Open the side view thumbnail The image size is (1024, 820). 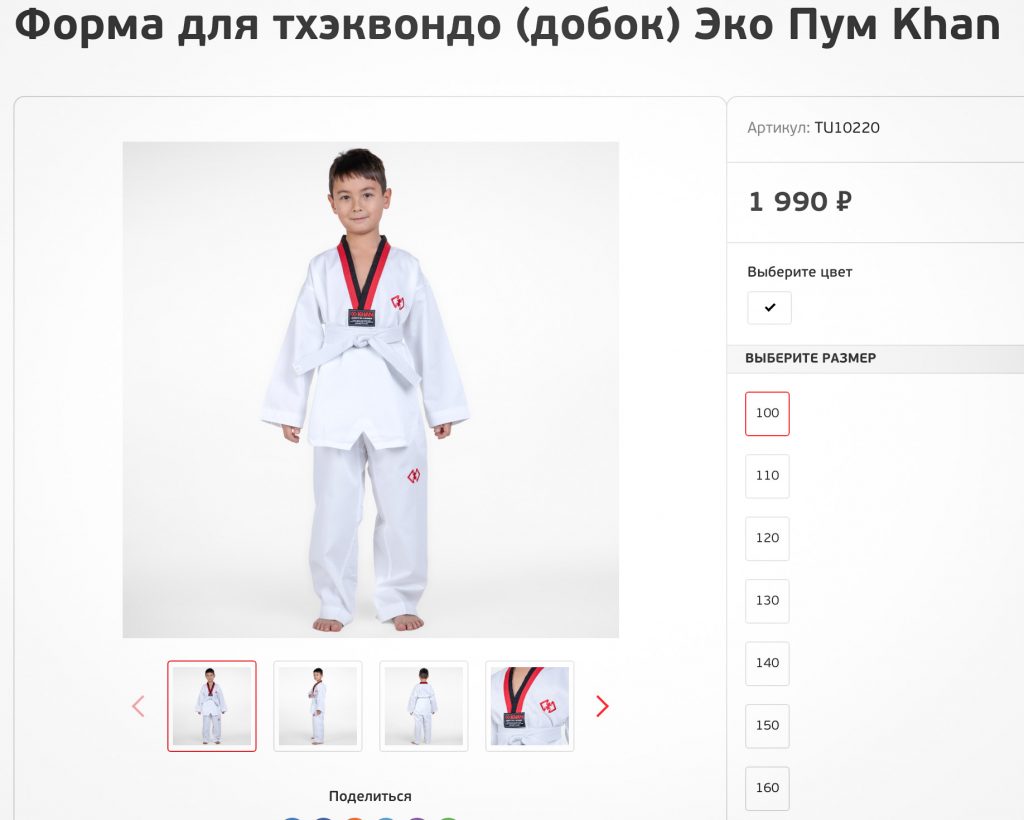pyautogui.click(x=317, y=706)
